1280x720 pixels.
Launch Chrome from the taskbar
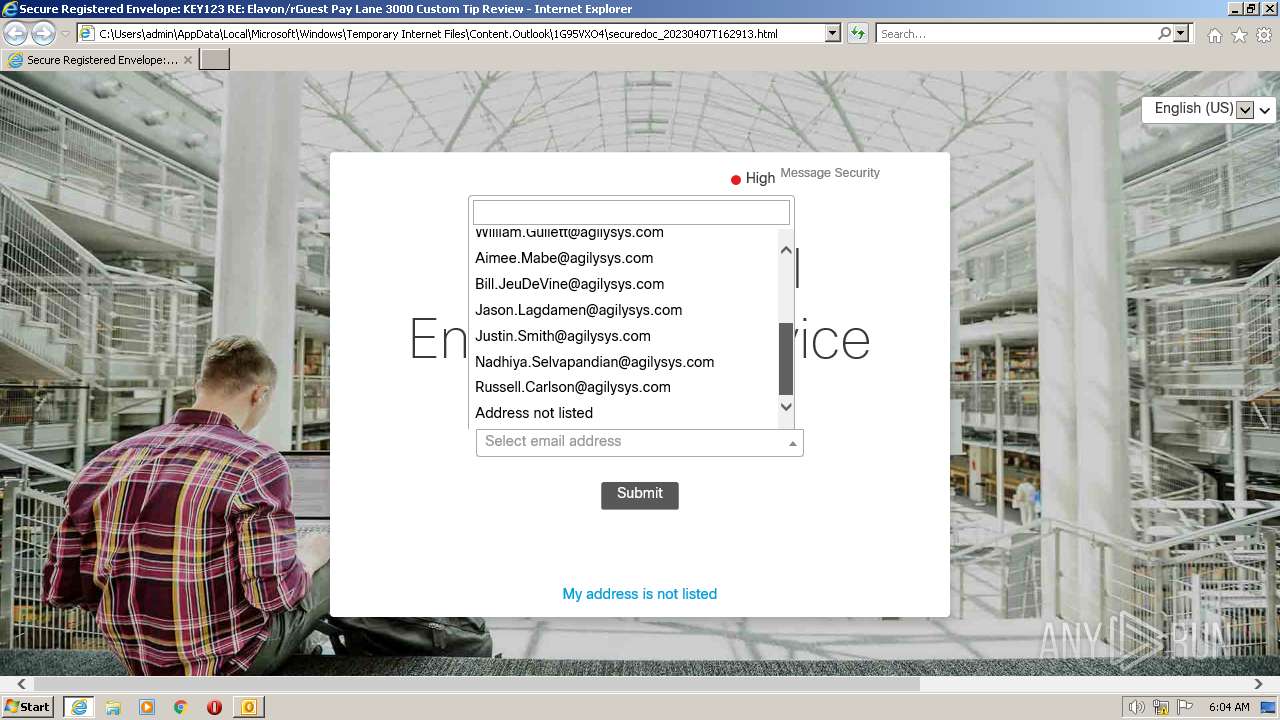181,707
